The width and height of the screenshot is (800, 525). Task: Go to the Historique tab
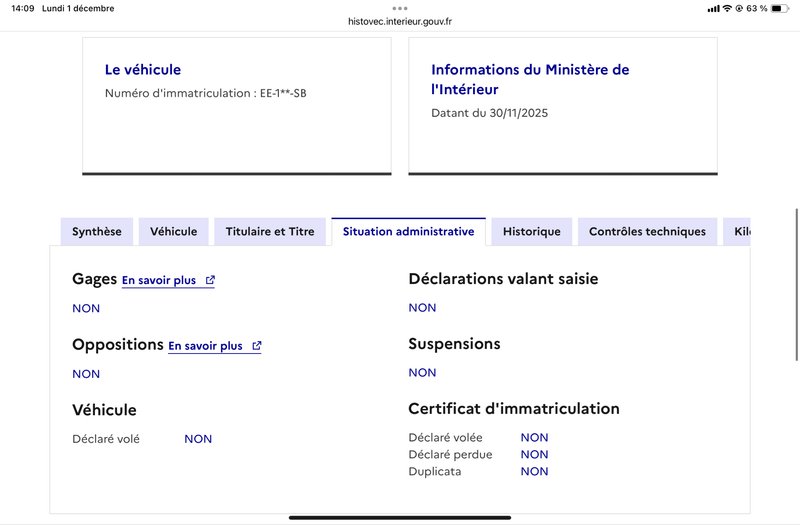[532, 232]
